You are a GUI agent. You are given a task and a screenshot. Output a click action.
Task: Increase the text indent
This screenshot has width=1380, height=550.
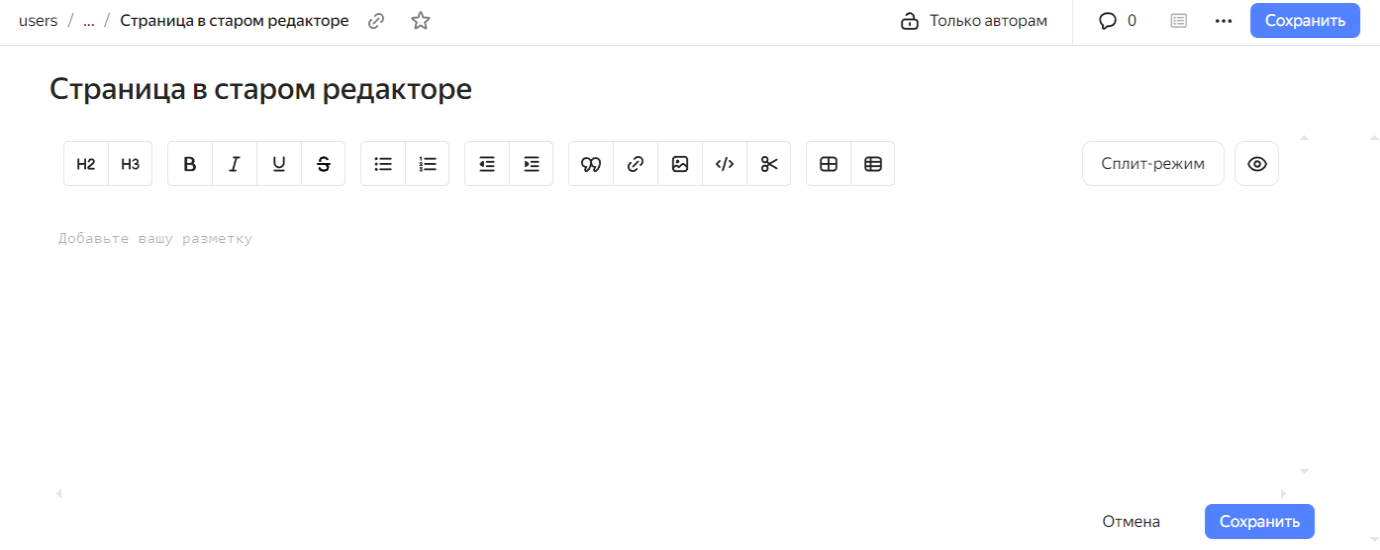[x=531, y=164]
